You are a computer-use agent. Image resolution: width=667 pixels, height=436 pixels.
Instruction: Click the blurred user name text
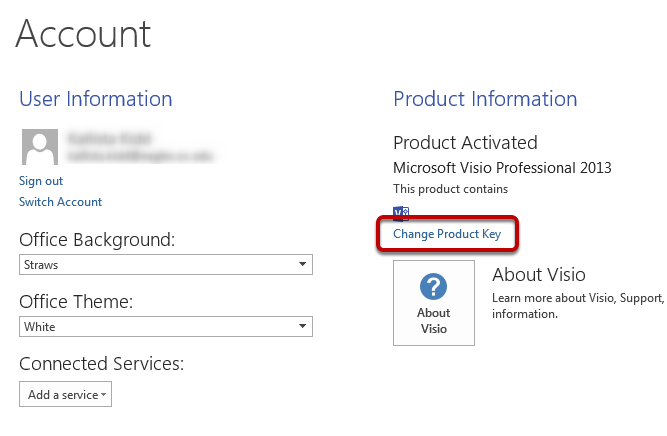[109, 139]
